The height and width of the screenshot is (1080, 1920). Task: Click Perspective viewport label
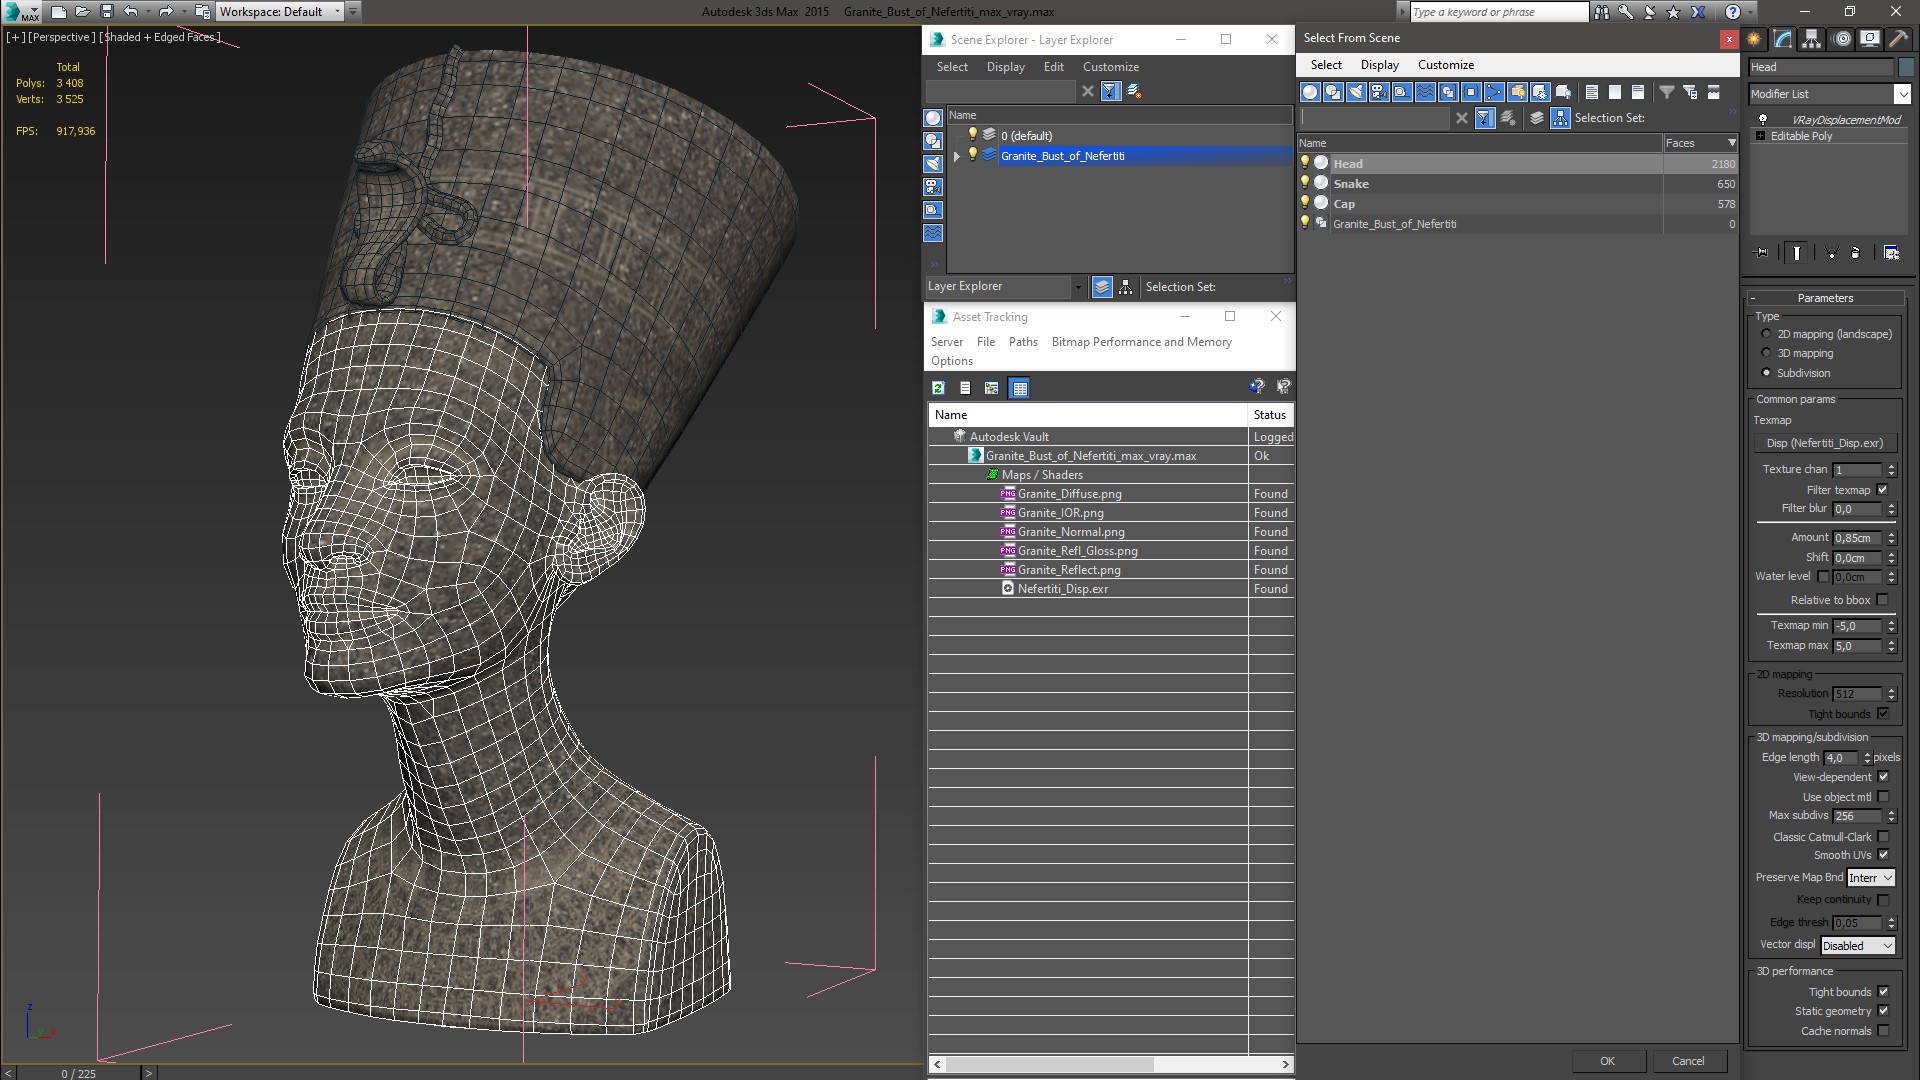[62, 37]
